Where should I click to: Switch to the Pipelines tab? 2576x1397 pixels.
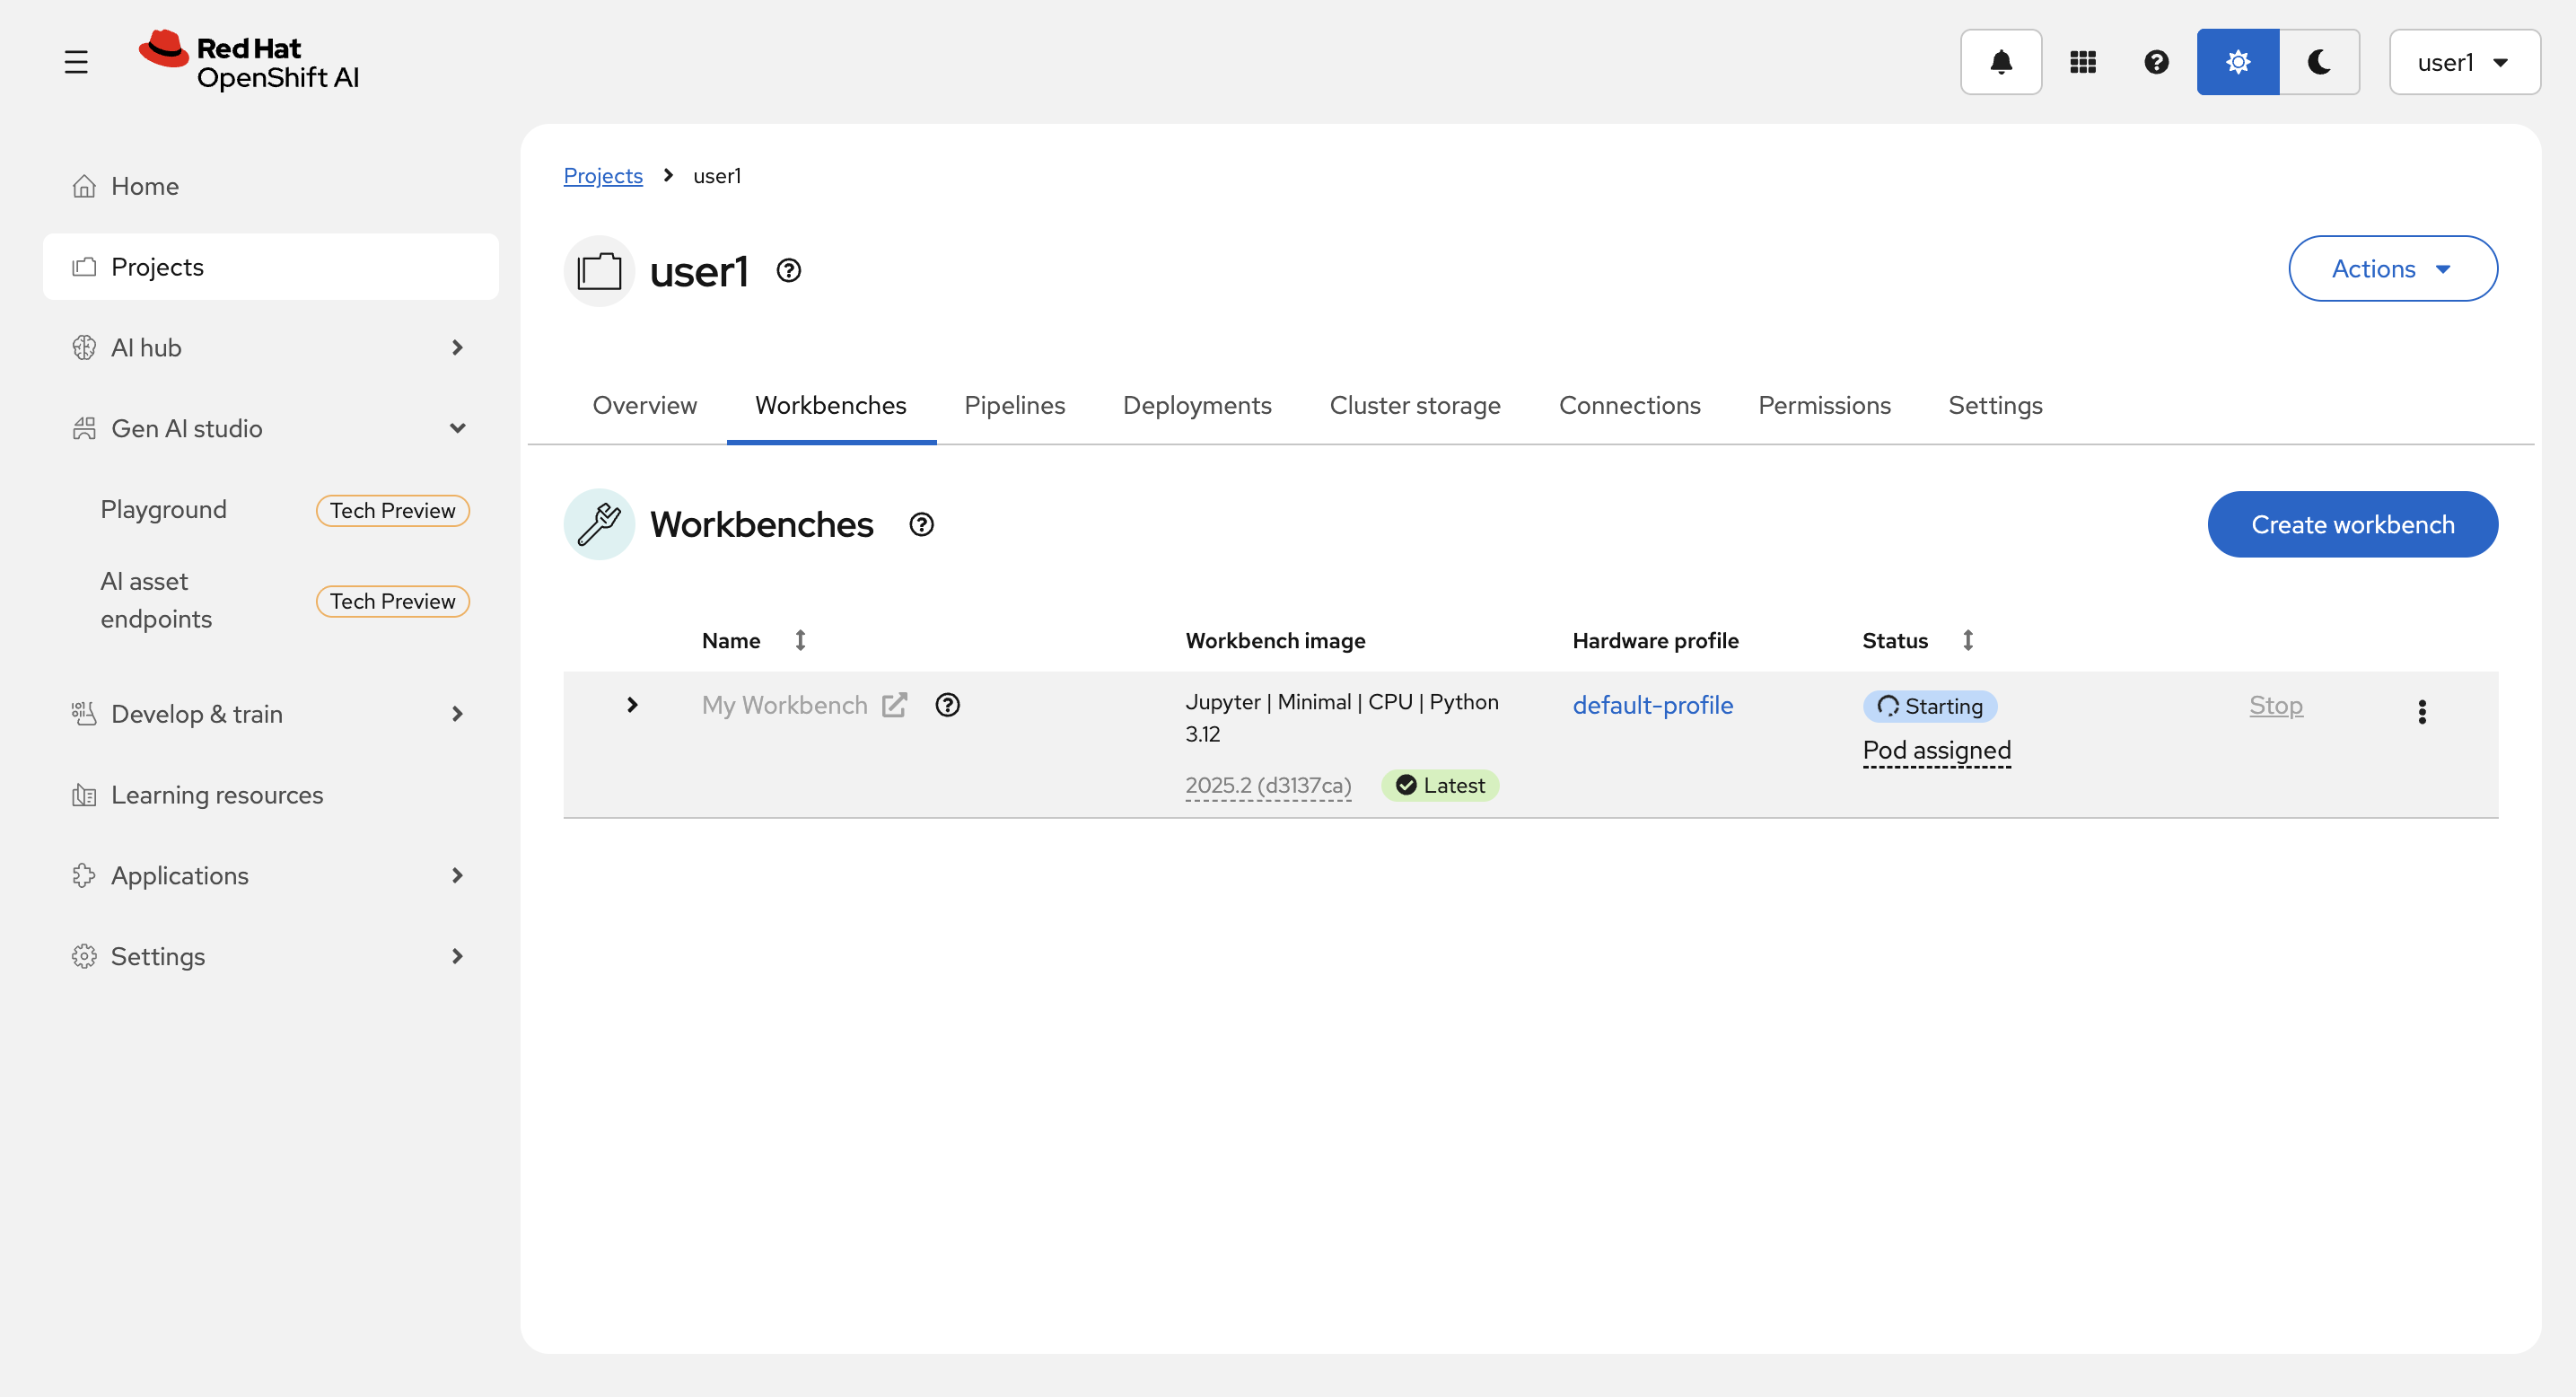[1014, 405]
